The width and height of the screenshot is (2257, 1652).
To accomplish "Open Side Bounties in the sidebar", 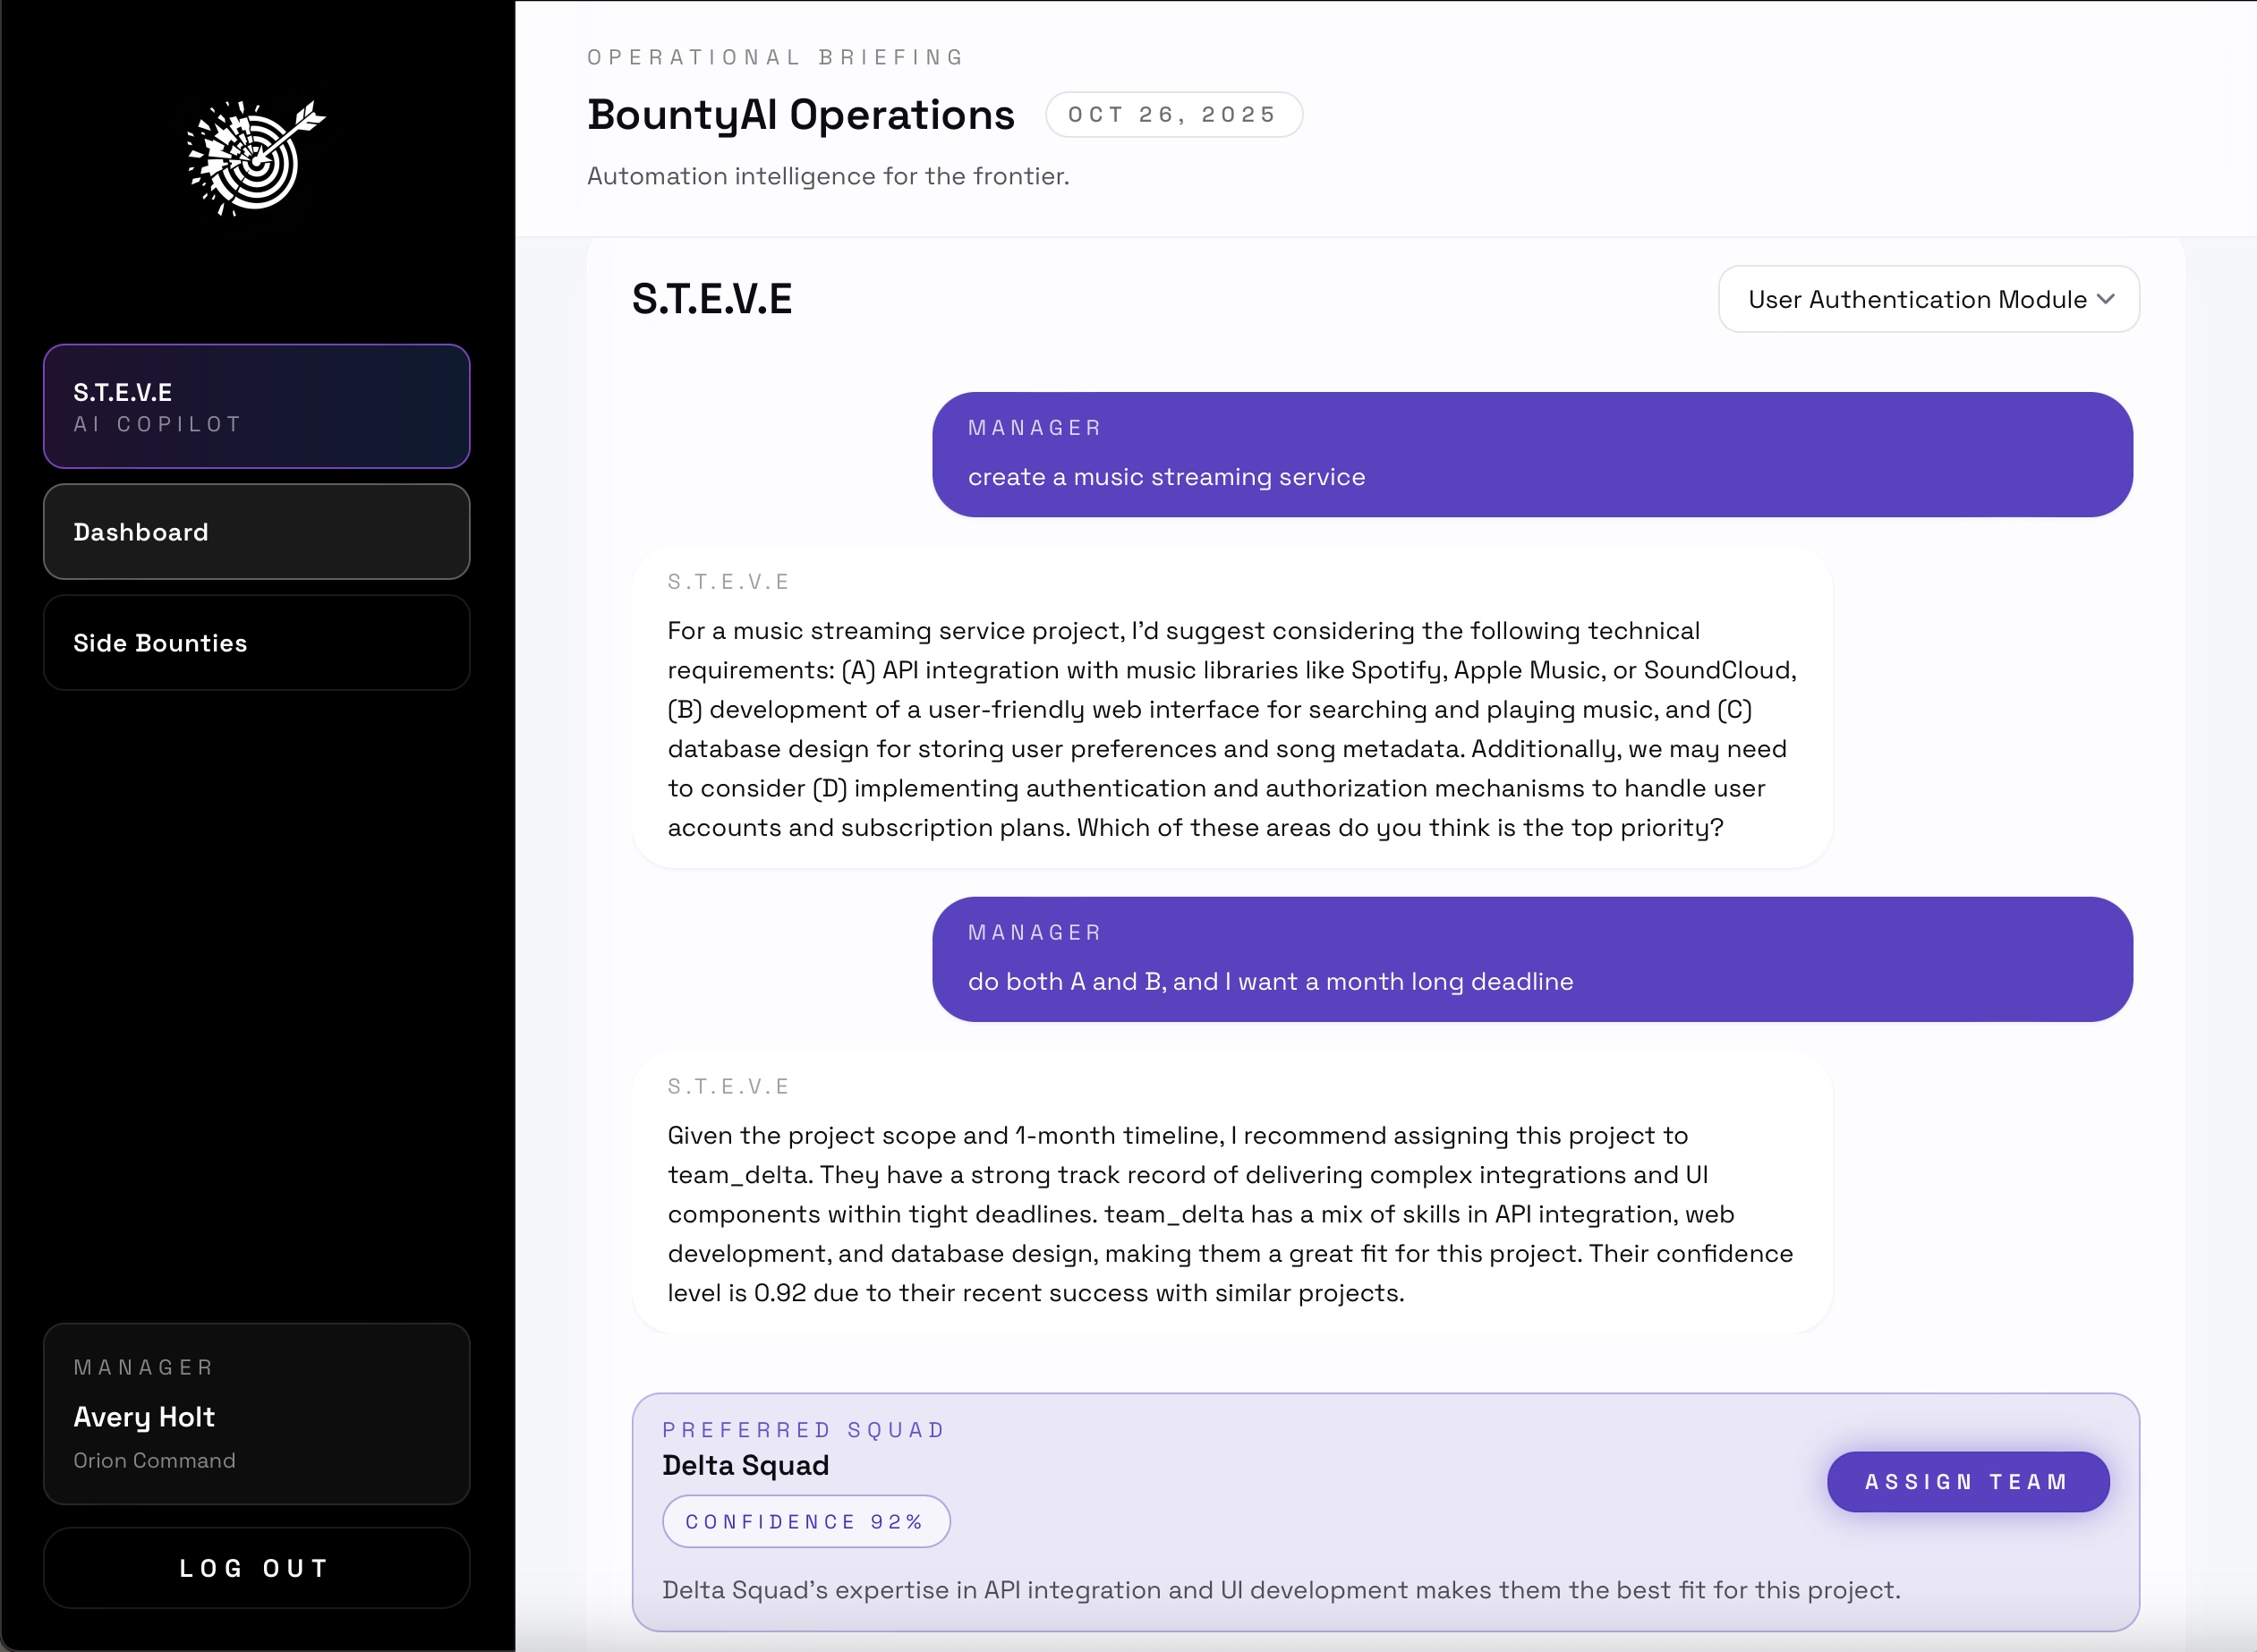I will coord(256,643).
